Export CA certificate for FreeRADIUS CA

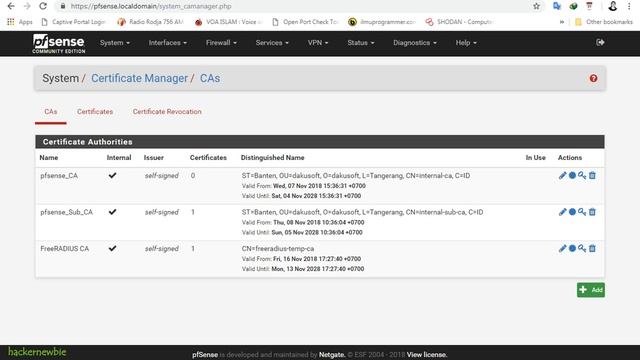pos(572,248)
